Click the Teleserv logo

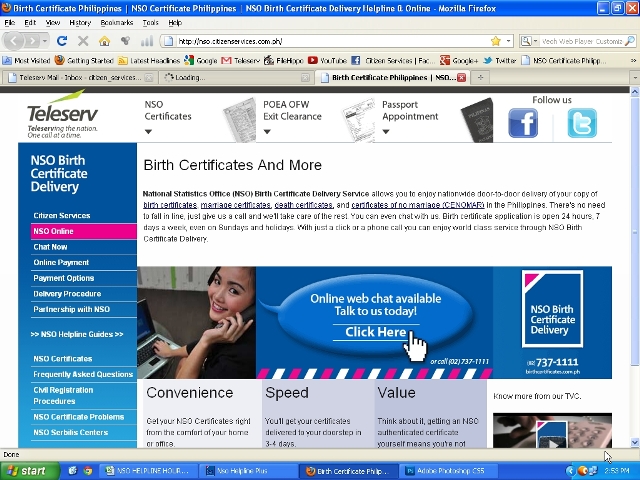[x=62, y=115]
